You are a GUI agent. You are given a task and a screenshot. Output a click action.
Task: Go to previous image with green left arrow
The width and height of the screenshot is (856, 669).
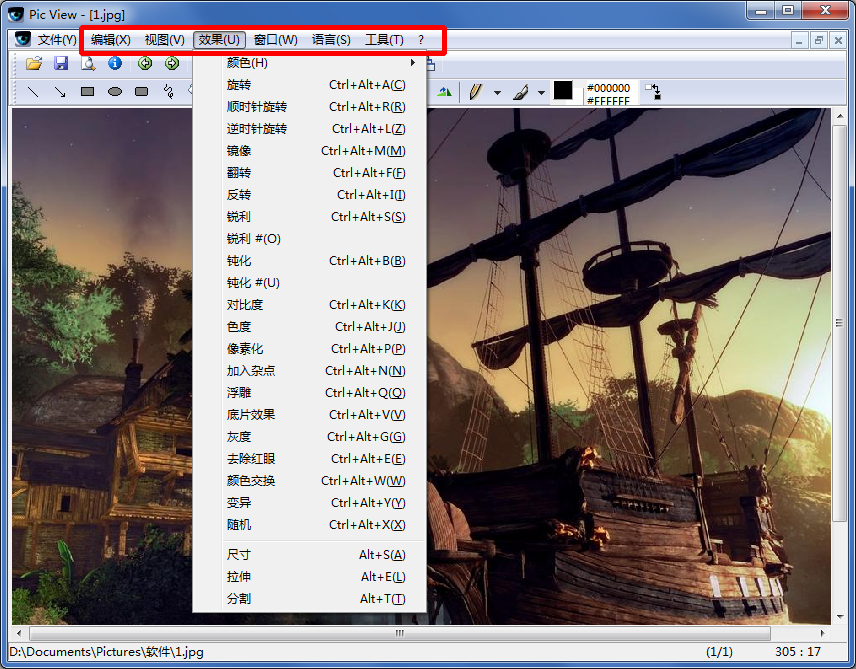pos(145,63)
